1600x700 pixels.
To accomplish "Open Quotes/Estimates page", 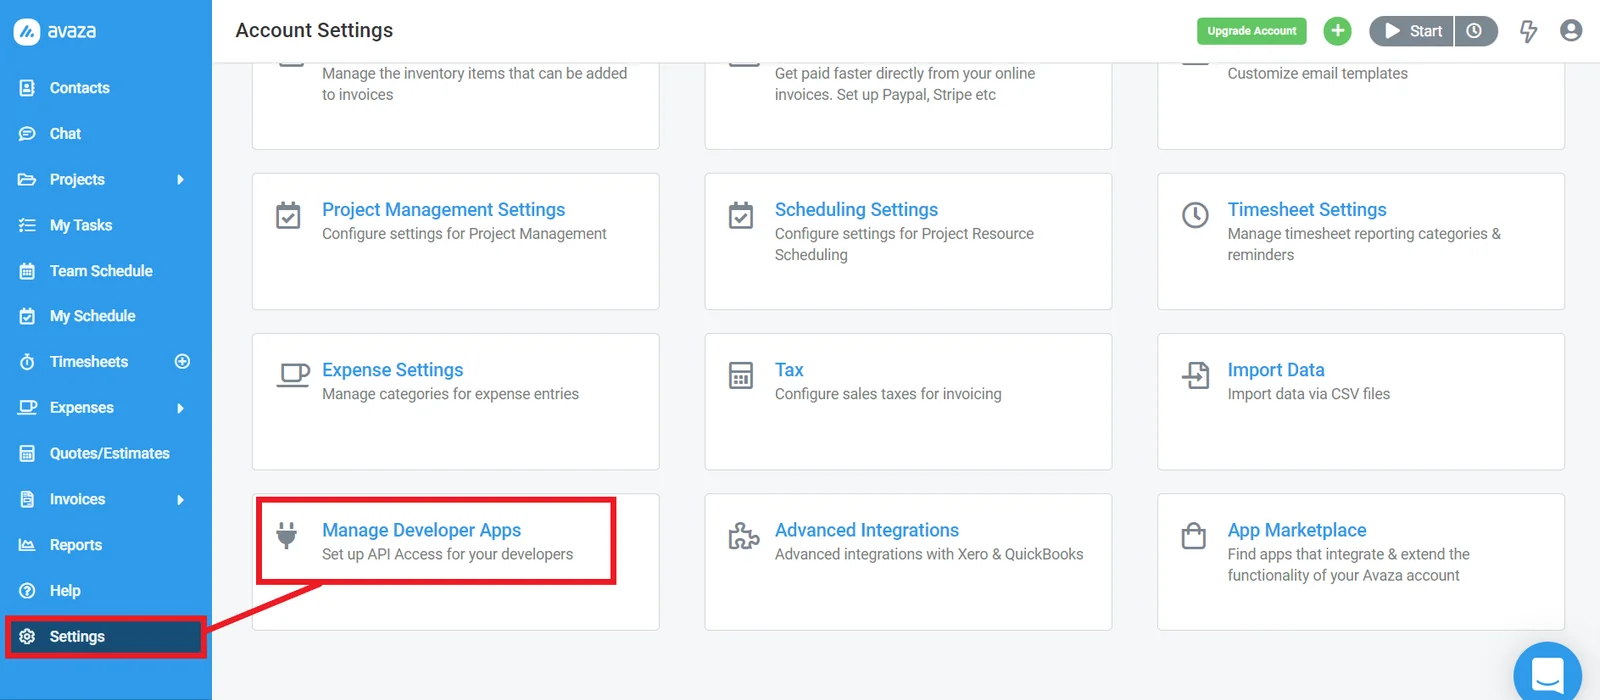I will coord(110,454).
